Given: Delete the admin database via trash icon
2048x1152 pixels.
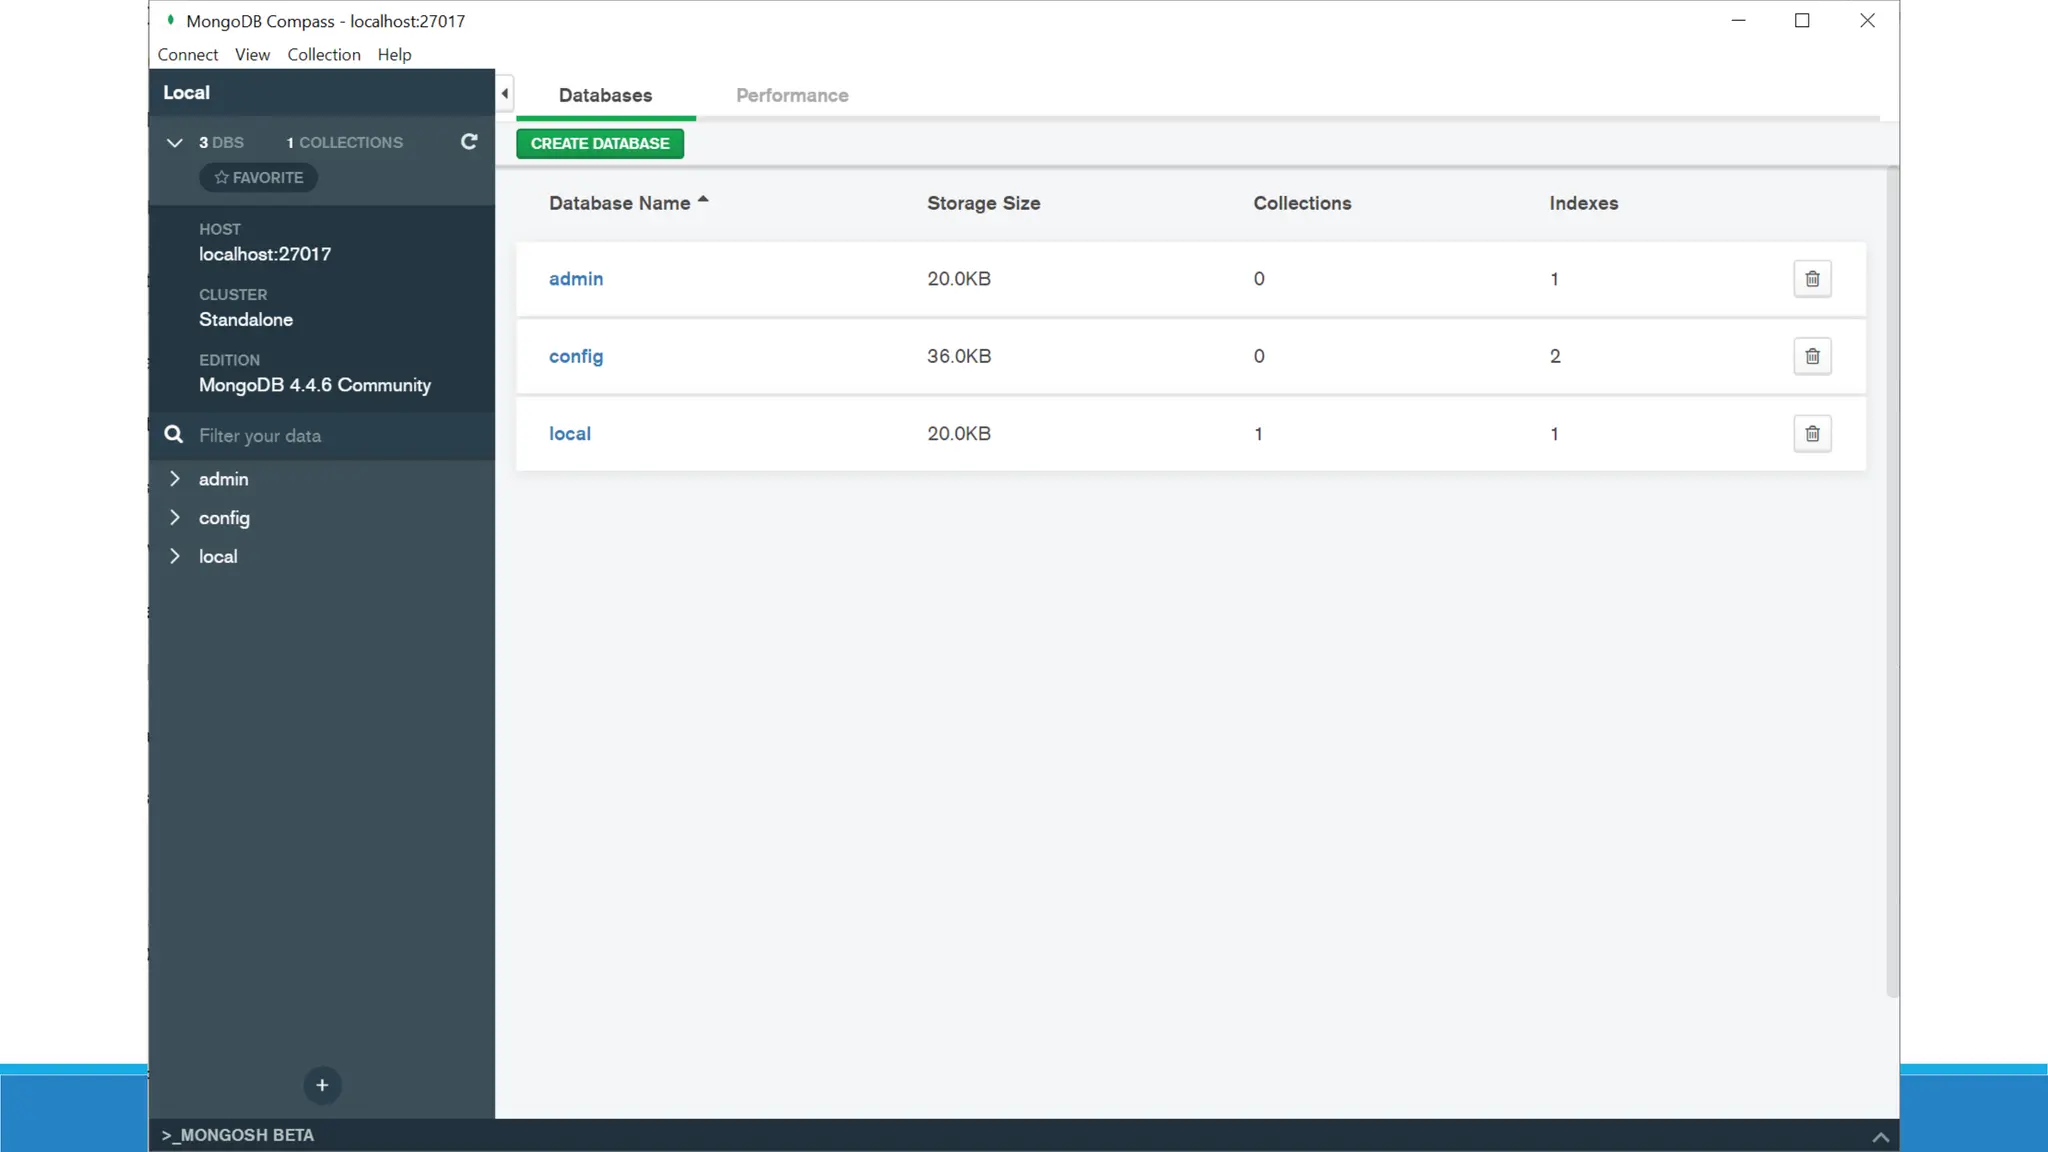Looking at the screenshot, I should click(1812, 279).
